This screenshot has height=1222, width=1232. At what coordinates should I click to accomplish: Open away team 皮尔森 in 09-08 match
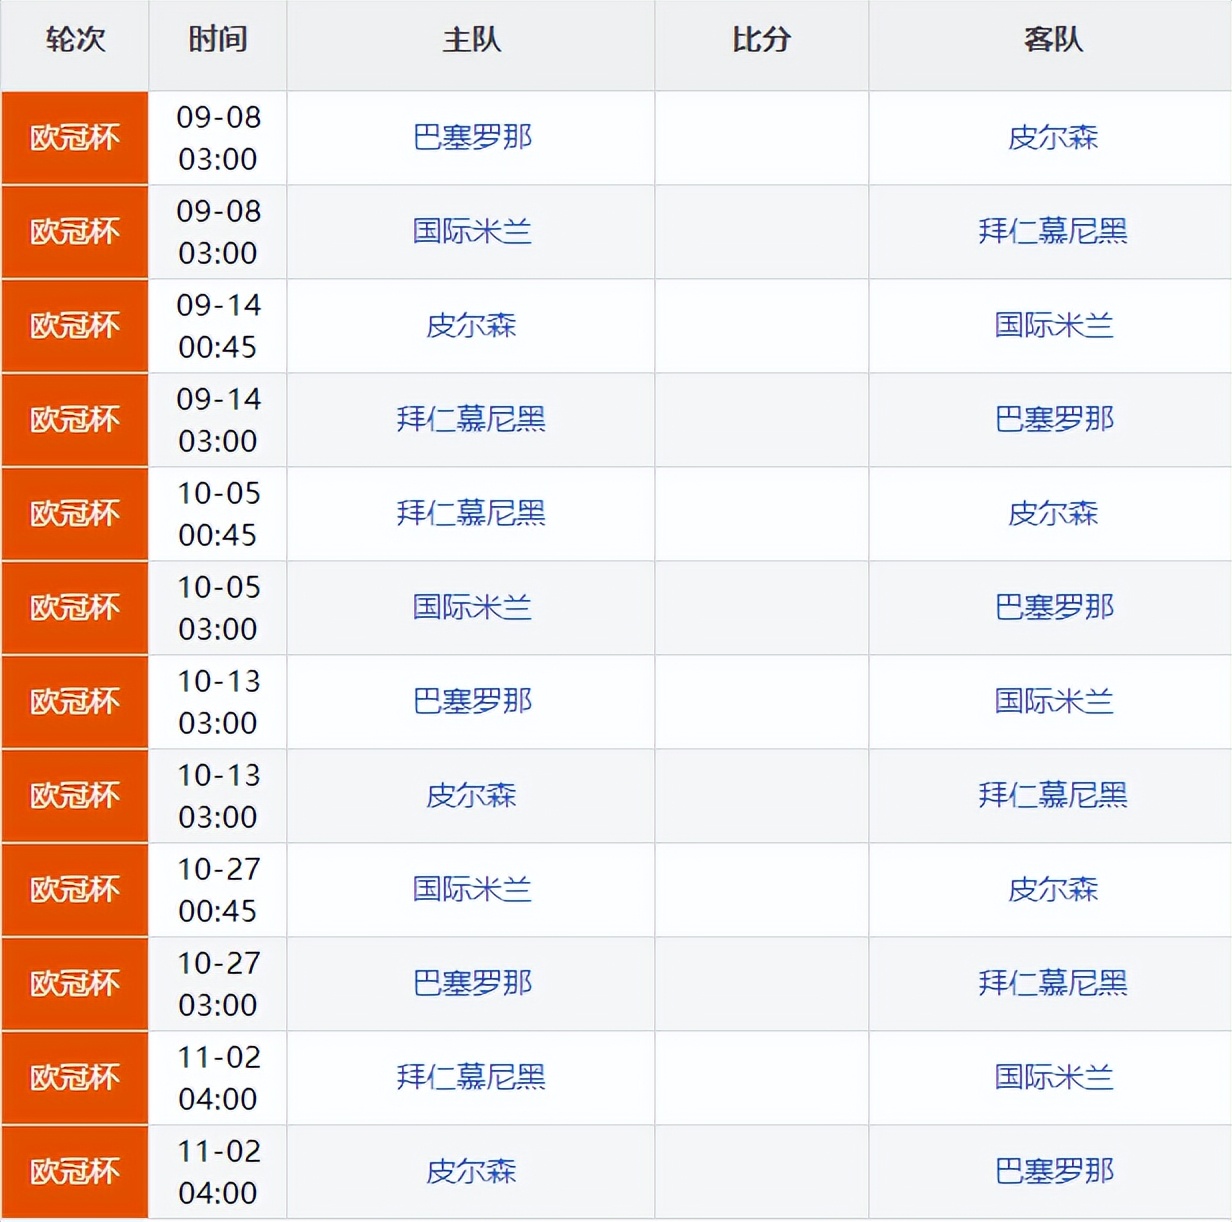coord(1053,137)
